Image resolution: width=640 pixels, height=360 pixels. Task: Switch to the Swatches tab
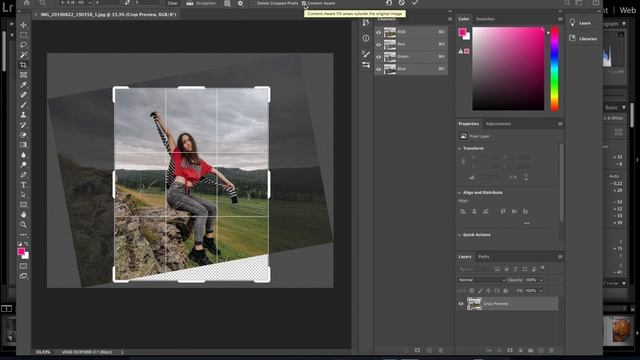(x=485, y=19)
